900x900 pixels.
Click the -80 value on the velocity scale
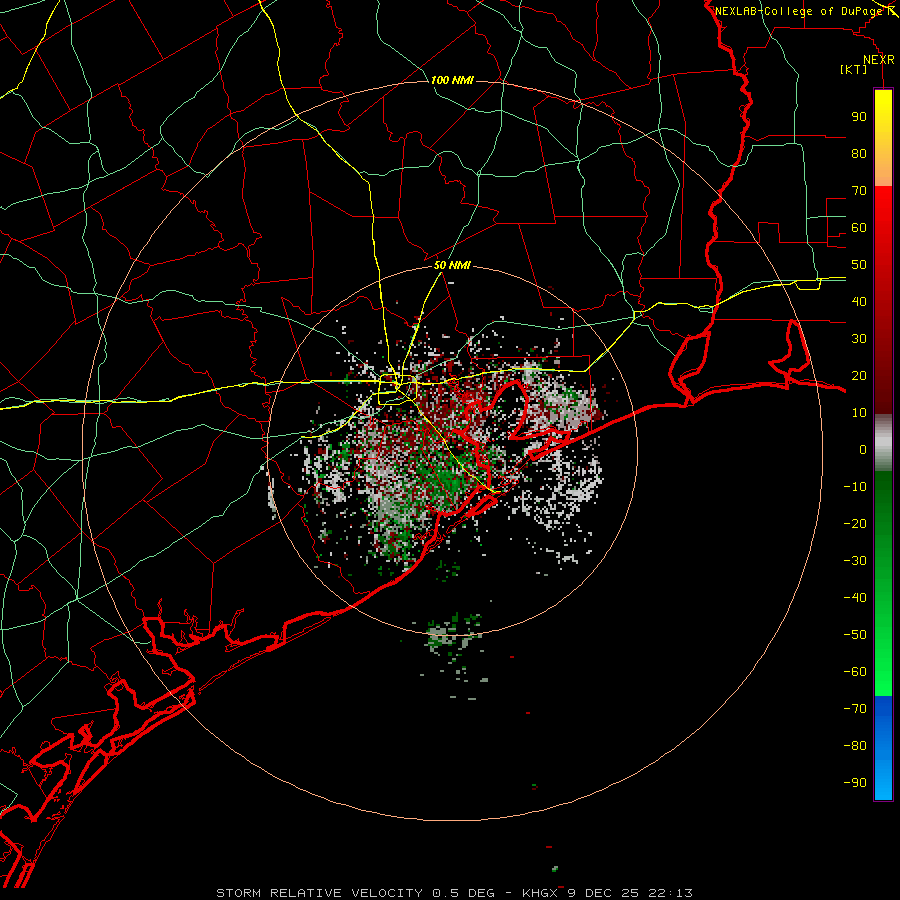(855, 746)
